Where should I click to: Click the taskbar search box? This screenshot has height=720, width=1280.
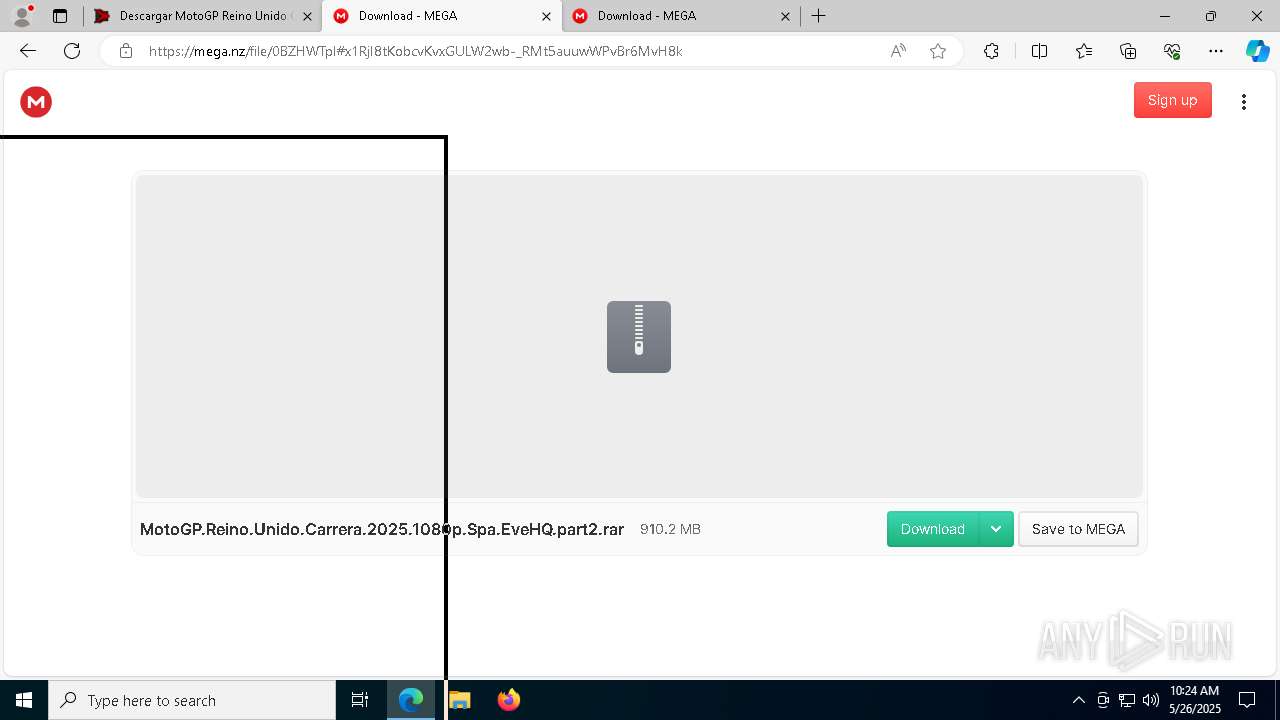pyautogui.click(x=192, y=700)
